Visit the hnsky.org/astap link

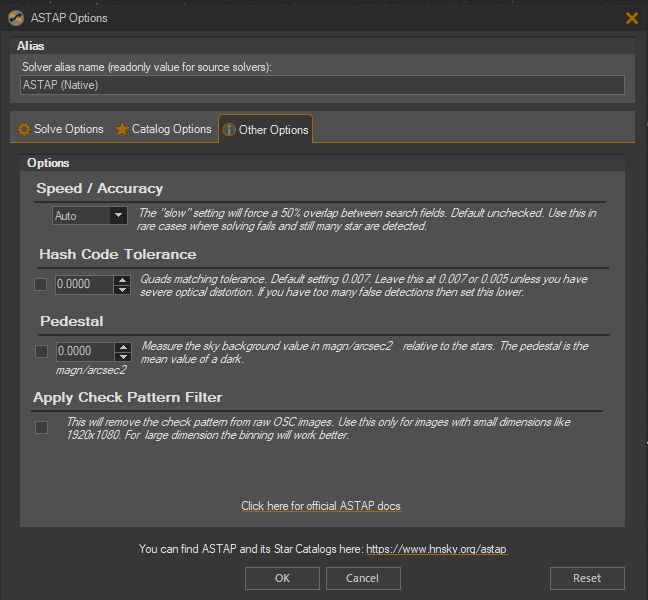436,549
